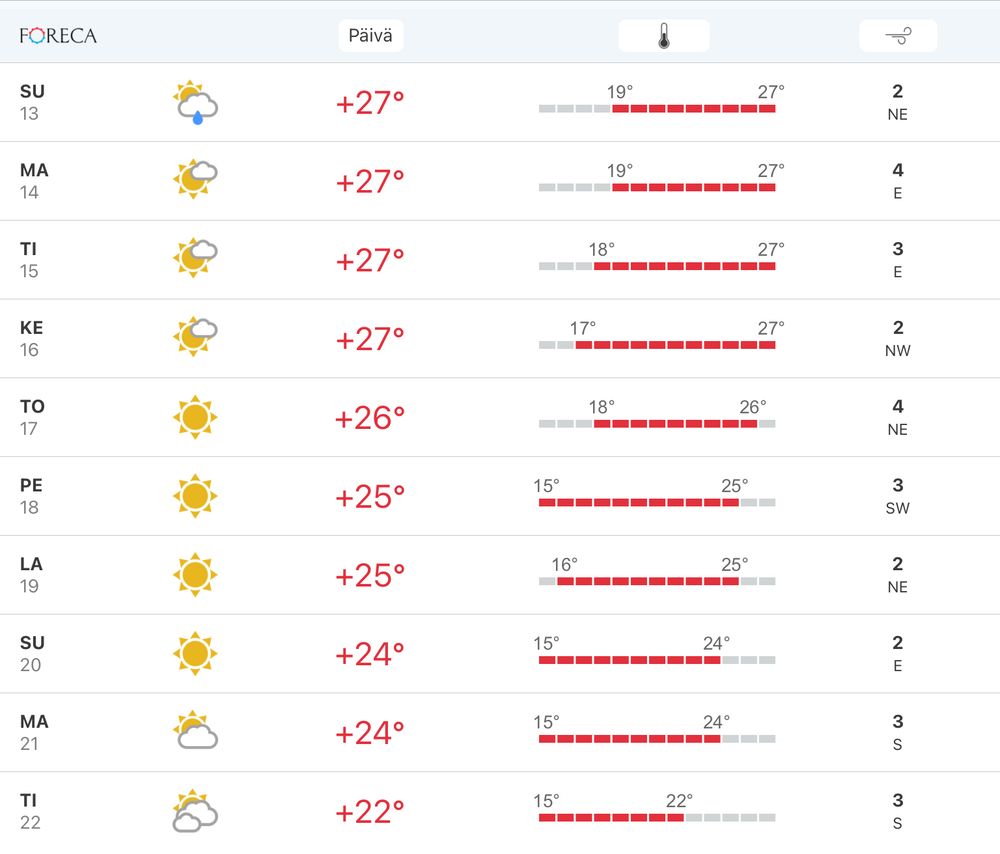Select the thermometer temperature column button

664,36
